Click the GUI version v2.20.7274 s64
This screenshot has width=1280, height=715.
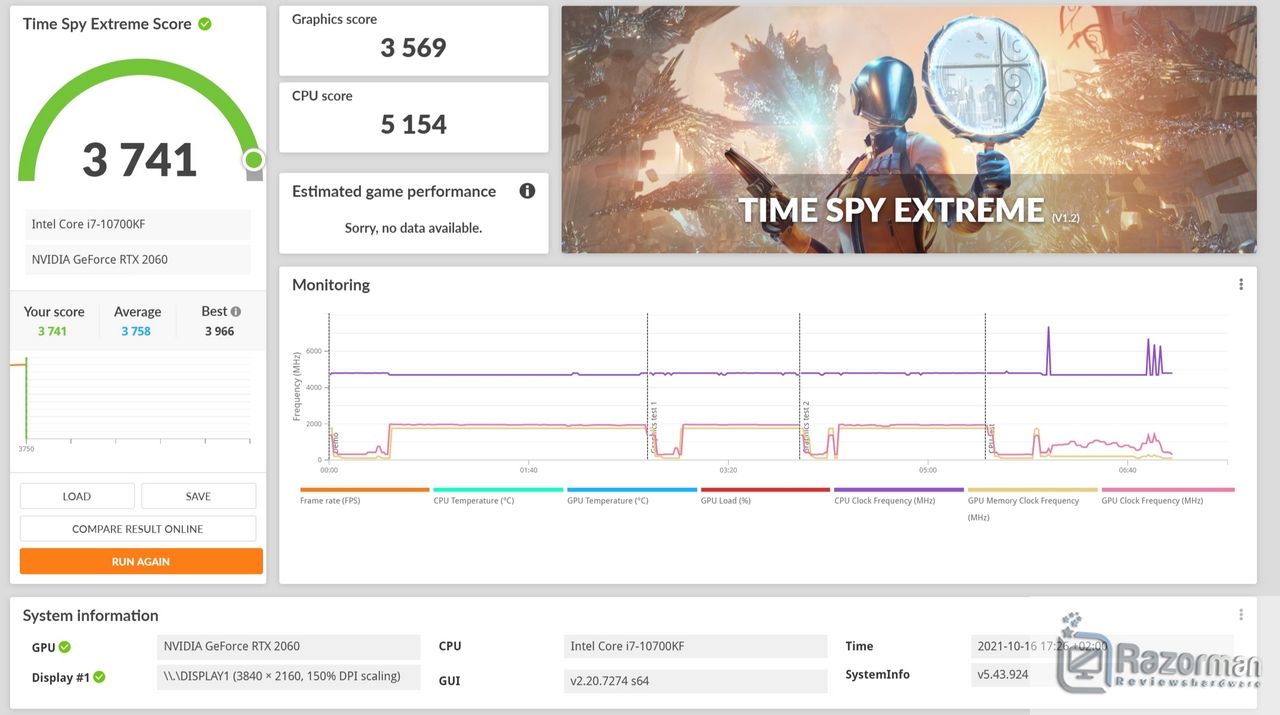[x=696, y=681]
